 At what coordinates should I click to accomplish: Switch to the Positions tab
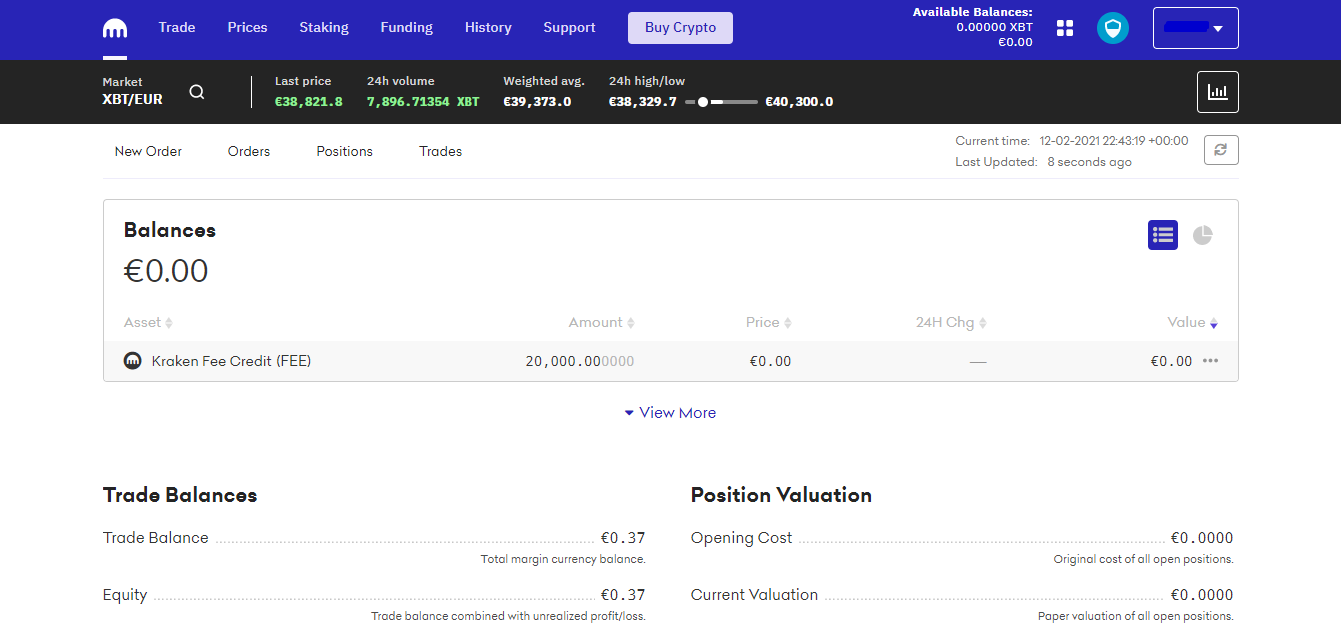coord(344,151)
